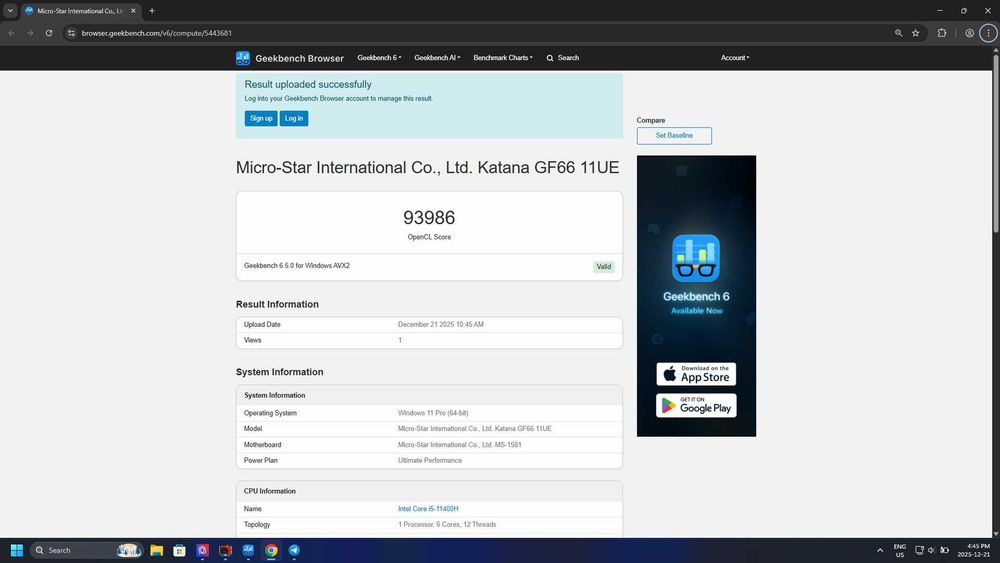
Task: Click the Geekbench Browser logo icon
Action: (243, 58)
